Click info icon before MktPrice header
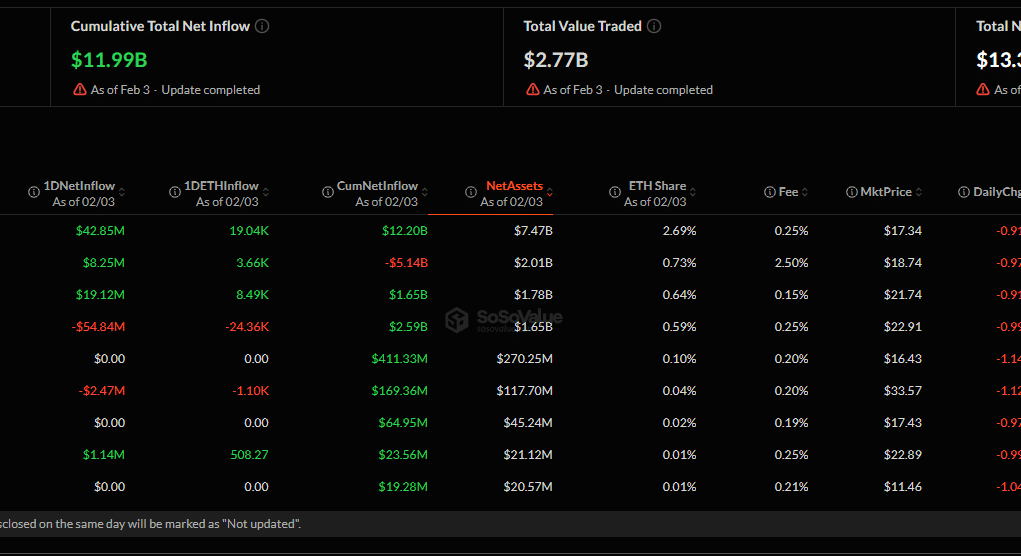This screenshot has height=556, width=1021. tap(851, 192)
